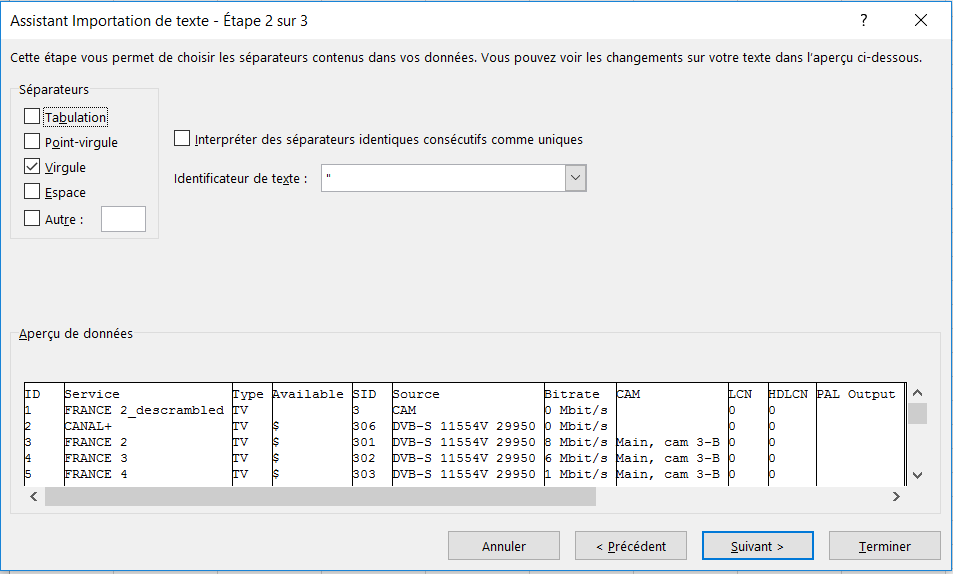Screen dimensions: 953x574
Task: Click the Available column header in preview
Action: 308,394
